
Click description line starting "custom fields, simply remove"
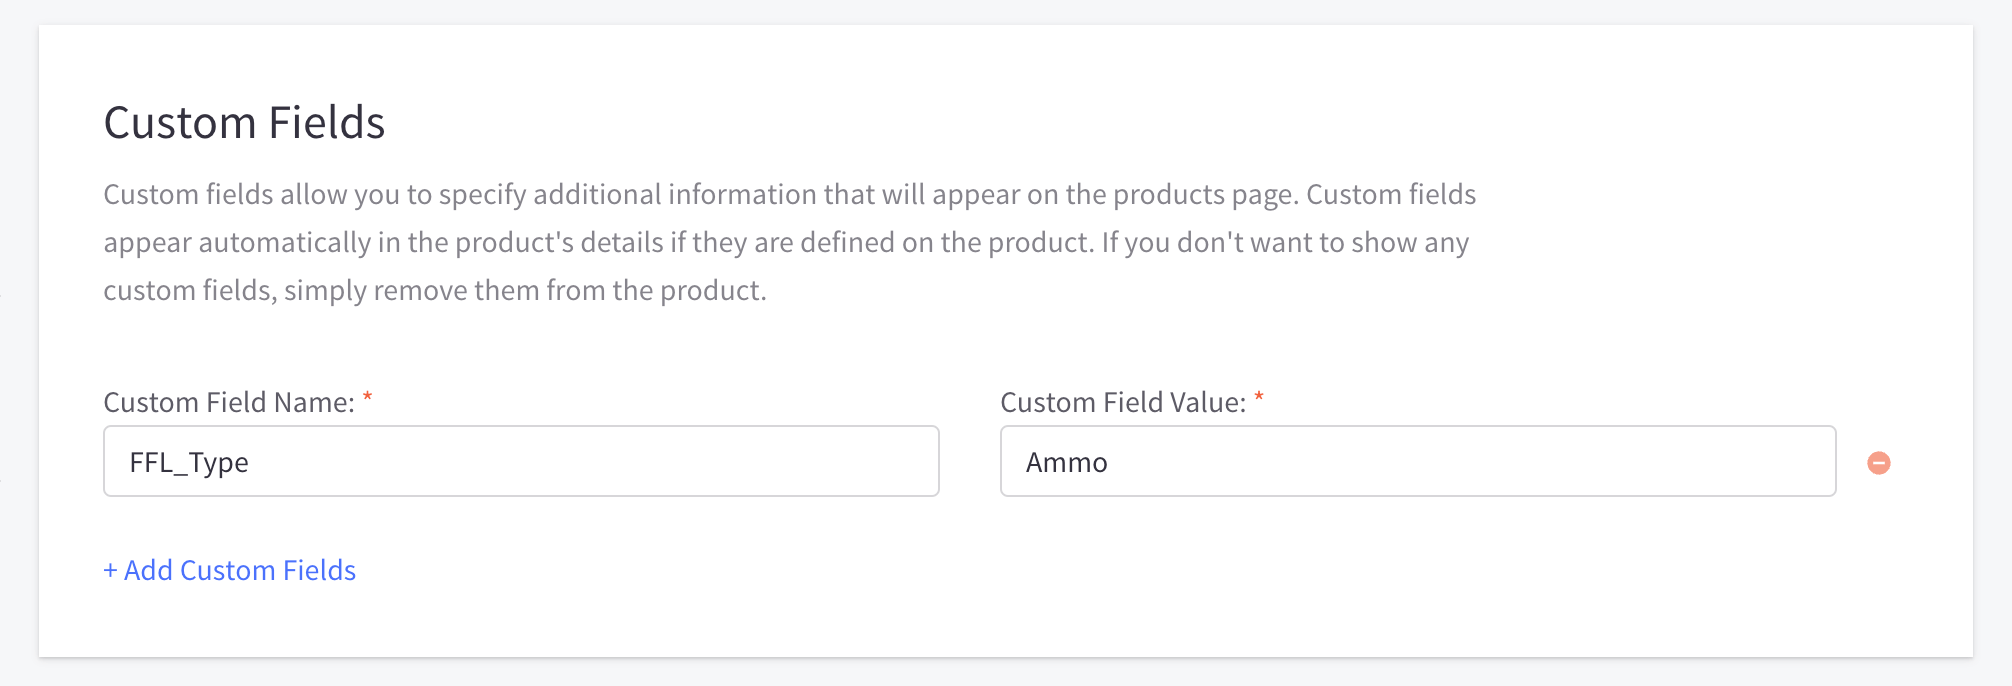pyautogui.click(x=435, y=290)
